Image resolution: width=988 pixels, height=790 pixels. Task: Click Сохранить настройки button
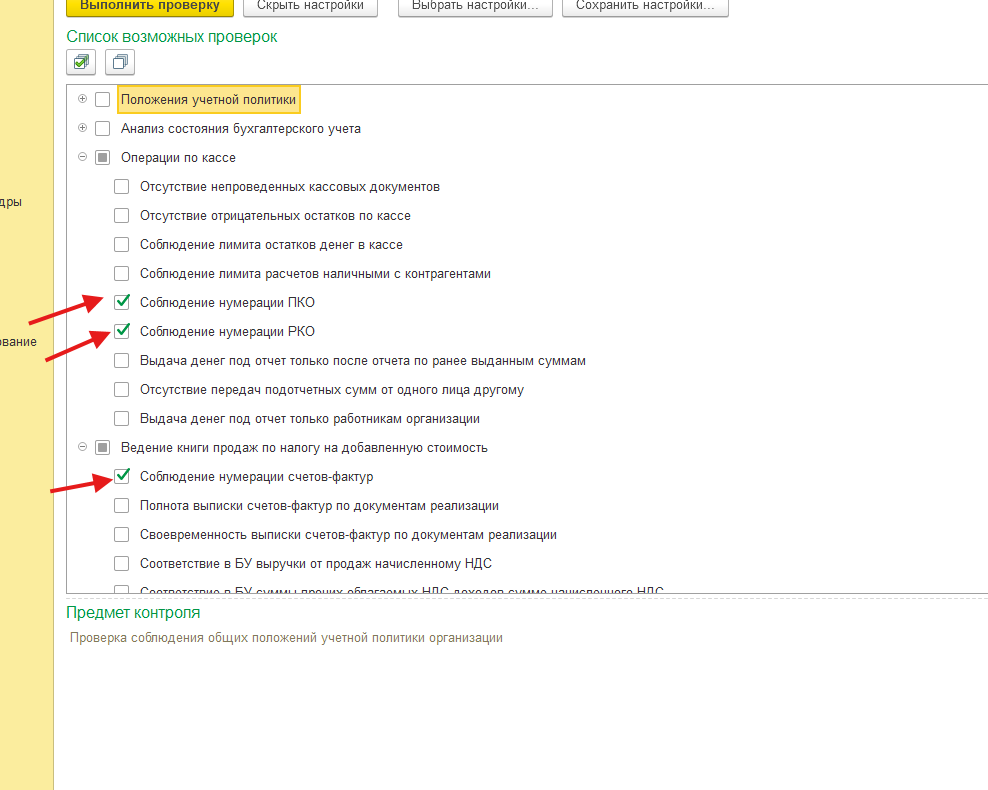[645, 6]
